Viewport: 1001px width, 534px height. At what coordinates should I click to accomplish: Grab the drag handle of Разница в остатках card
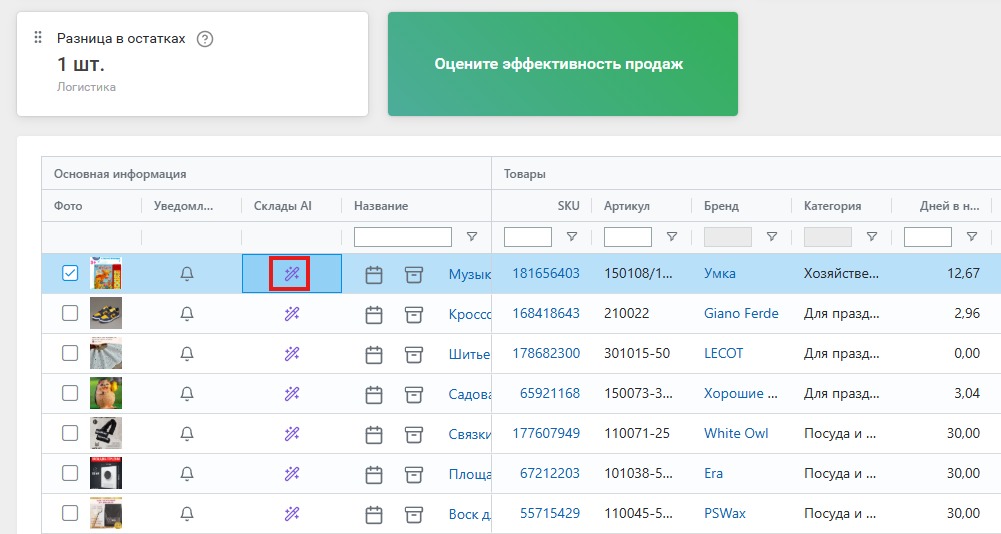(38, 37)
